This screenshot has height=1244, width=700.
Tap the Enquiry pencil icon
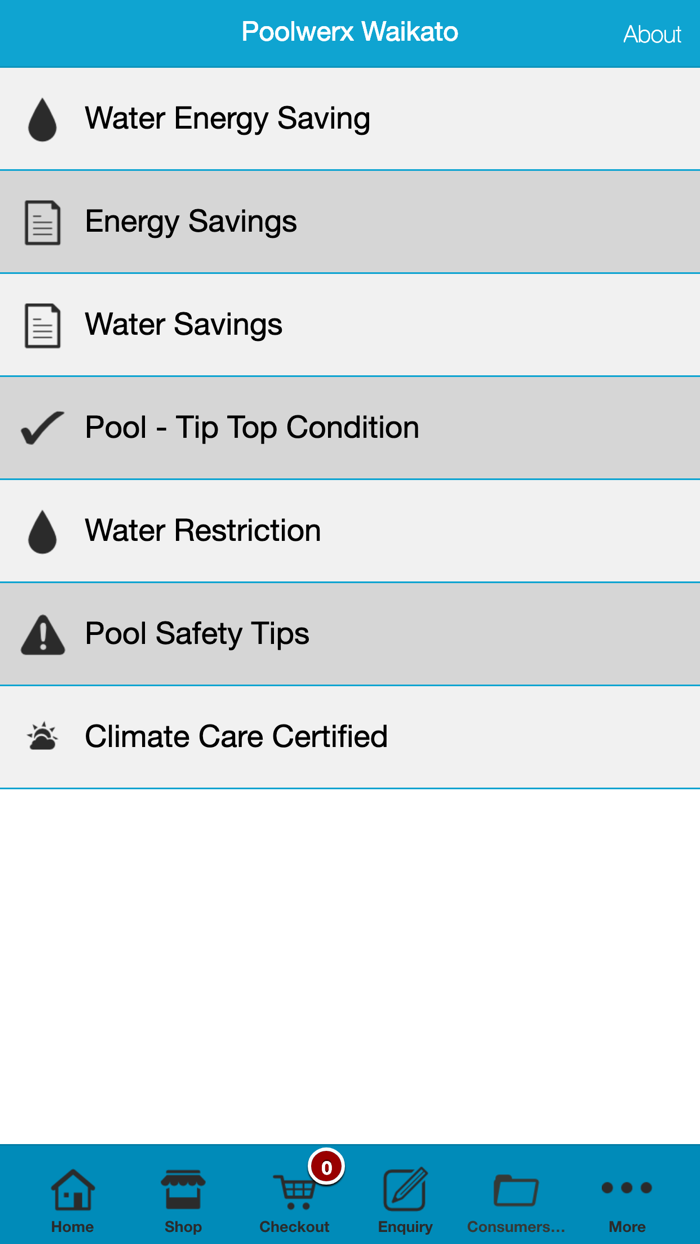tap(405, 1190)
